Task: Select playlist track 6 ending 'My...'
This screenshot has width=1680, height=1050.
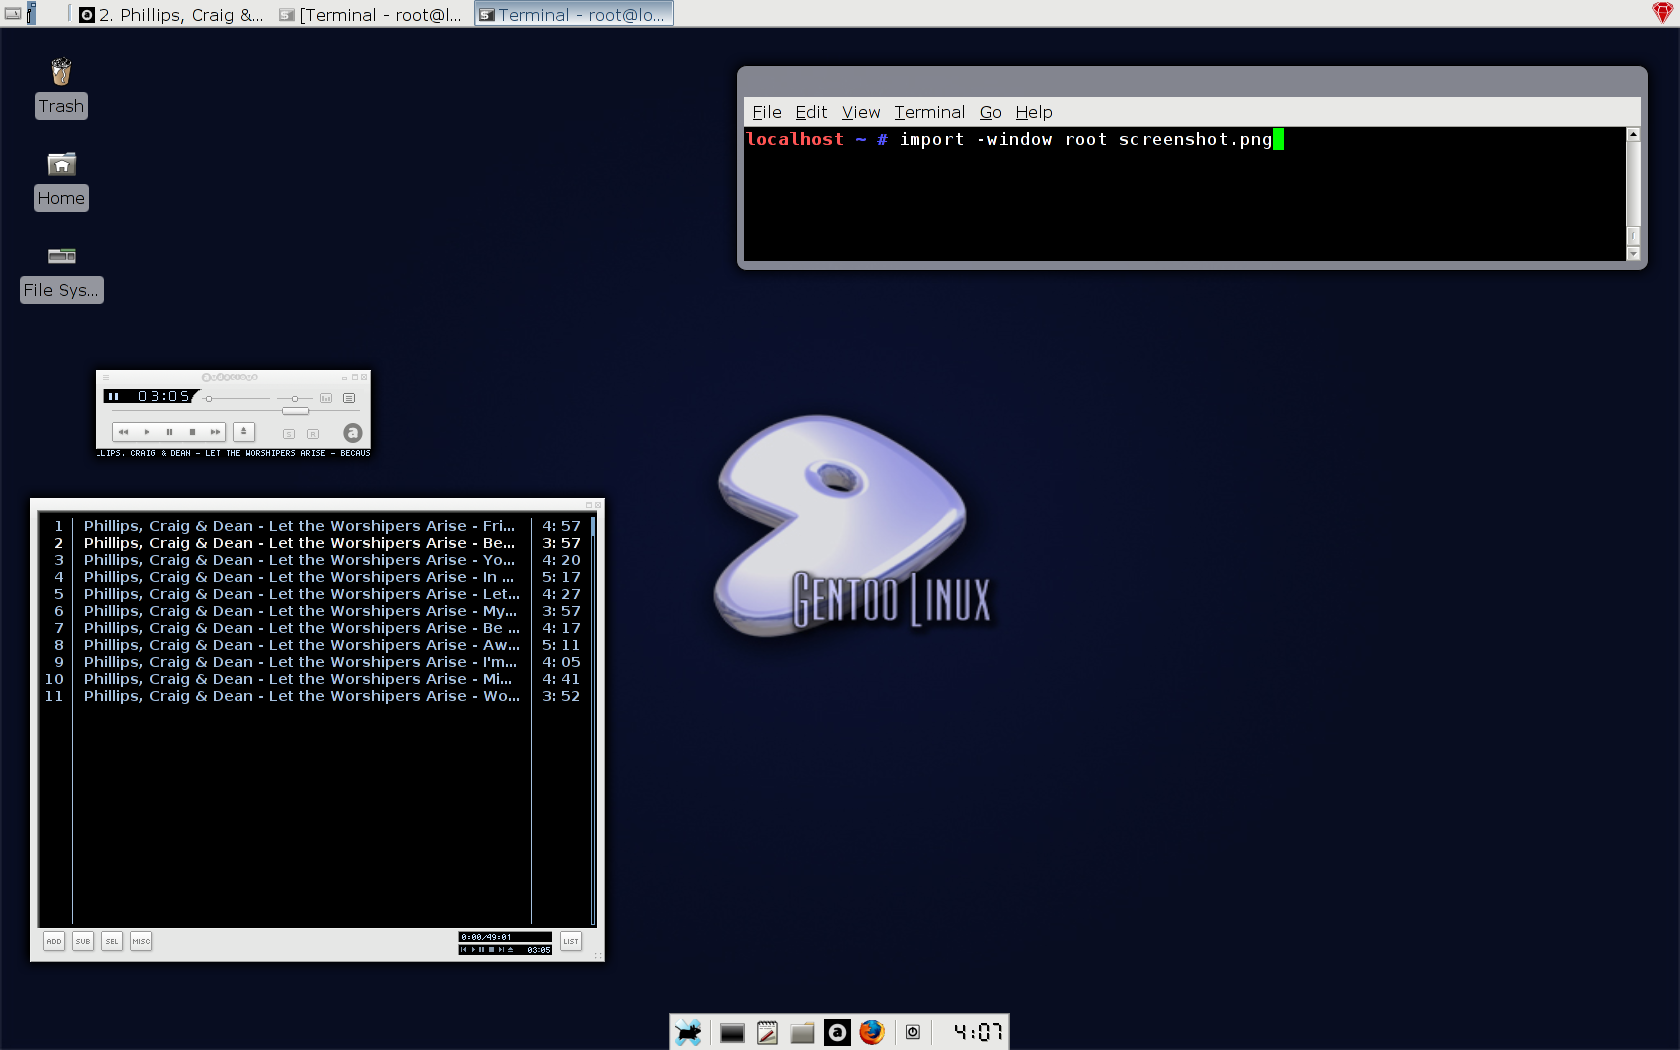Action: click(x=312, y=611)
